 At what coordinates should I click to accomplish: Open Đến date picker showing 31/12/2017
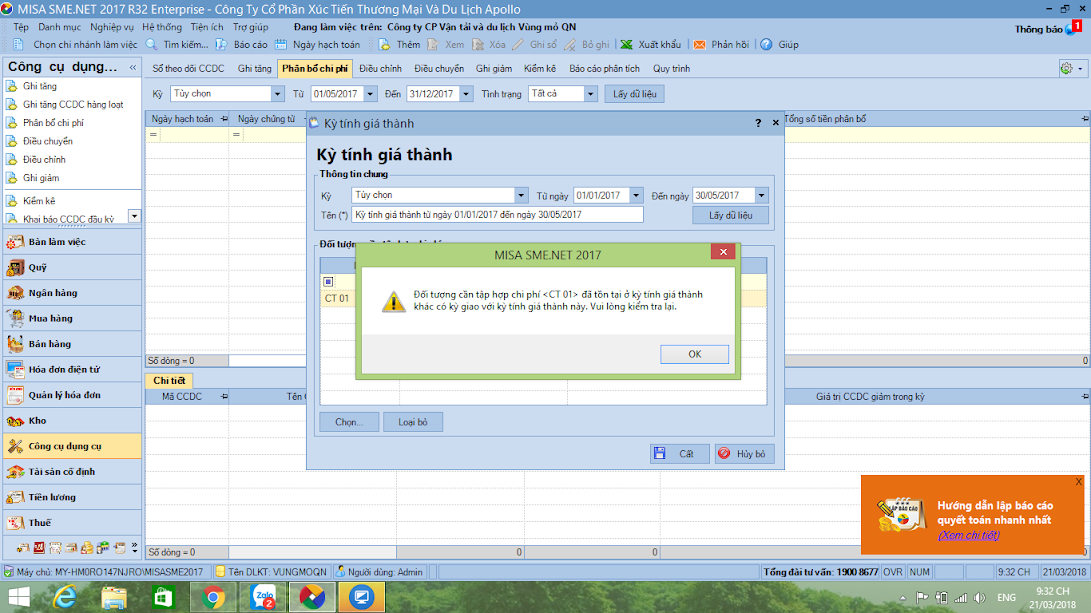(x=466, y=94)
